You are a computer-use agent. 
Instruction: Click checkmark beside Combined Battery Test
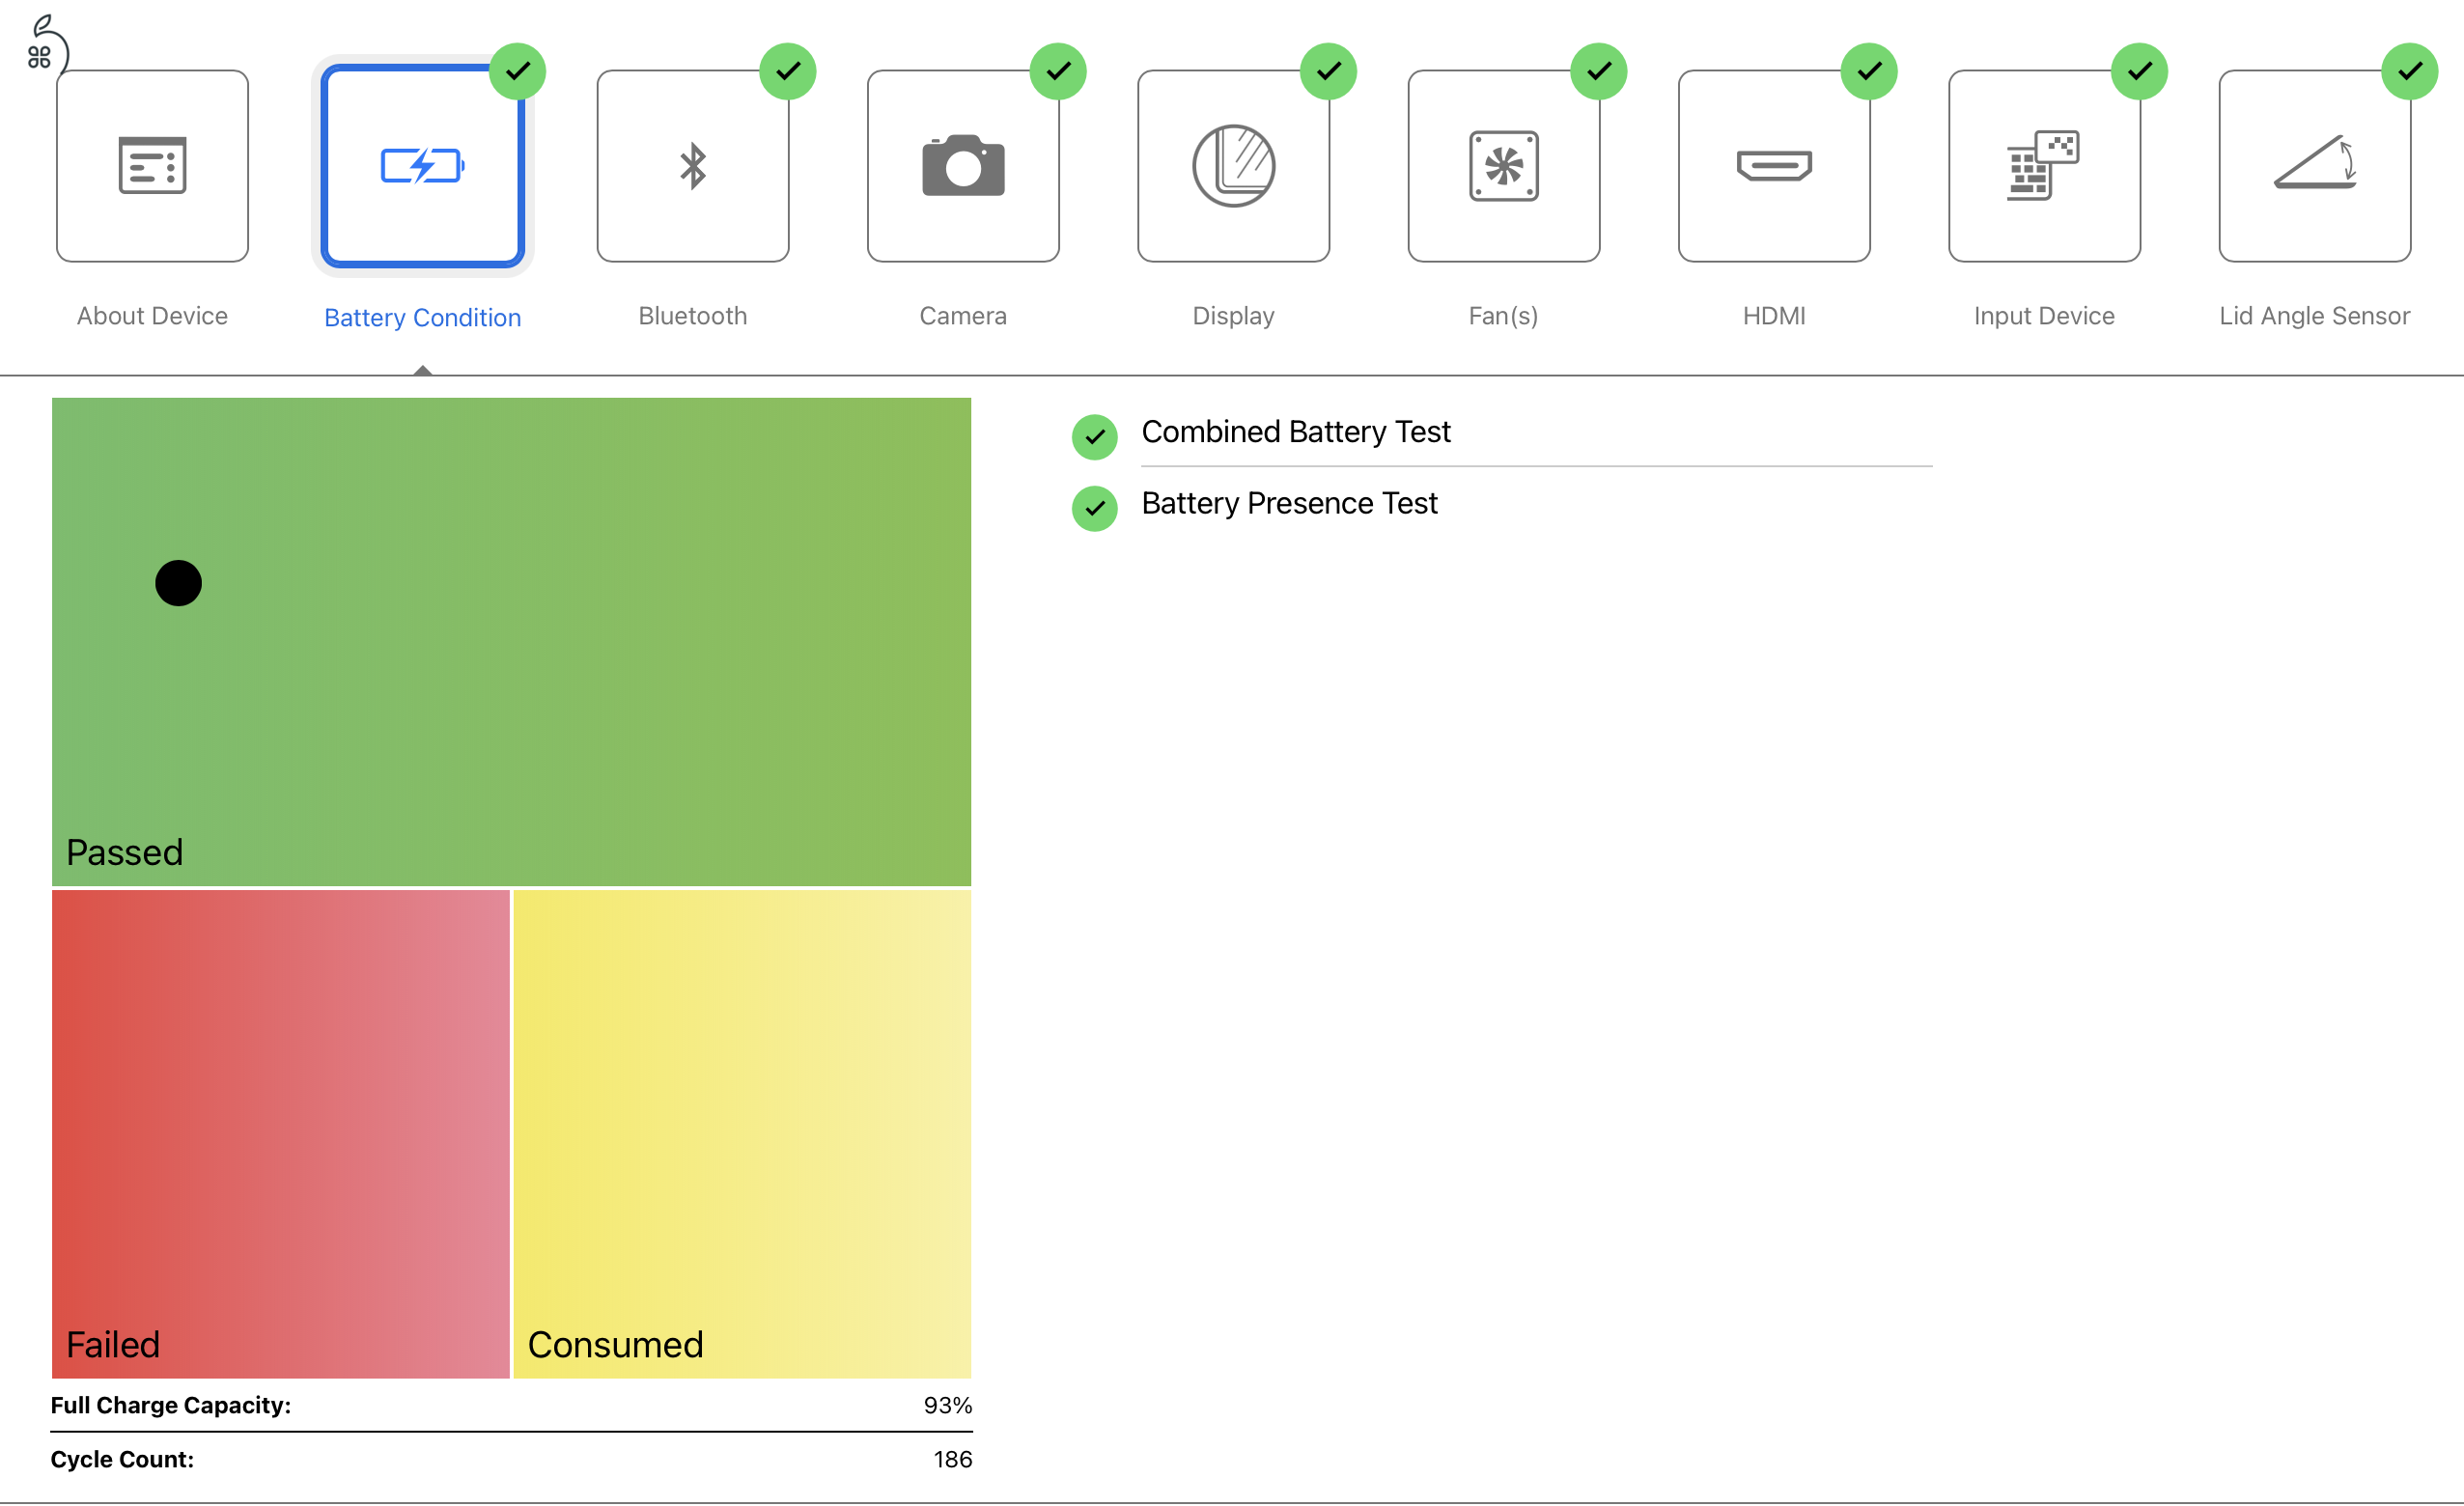[1094, 437]
